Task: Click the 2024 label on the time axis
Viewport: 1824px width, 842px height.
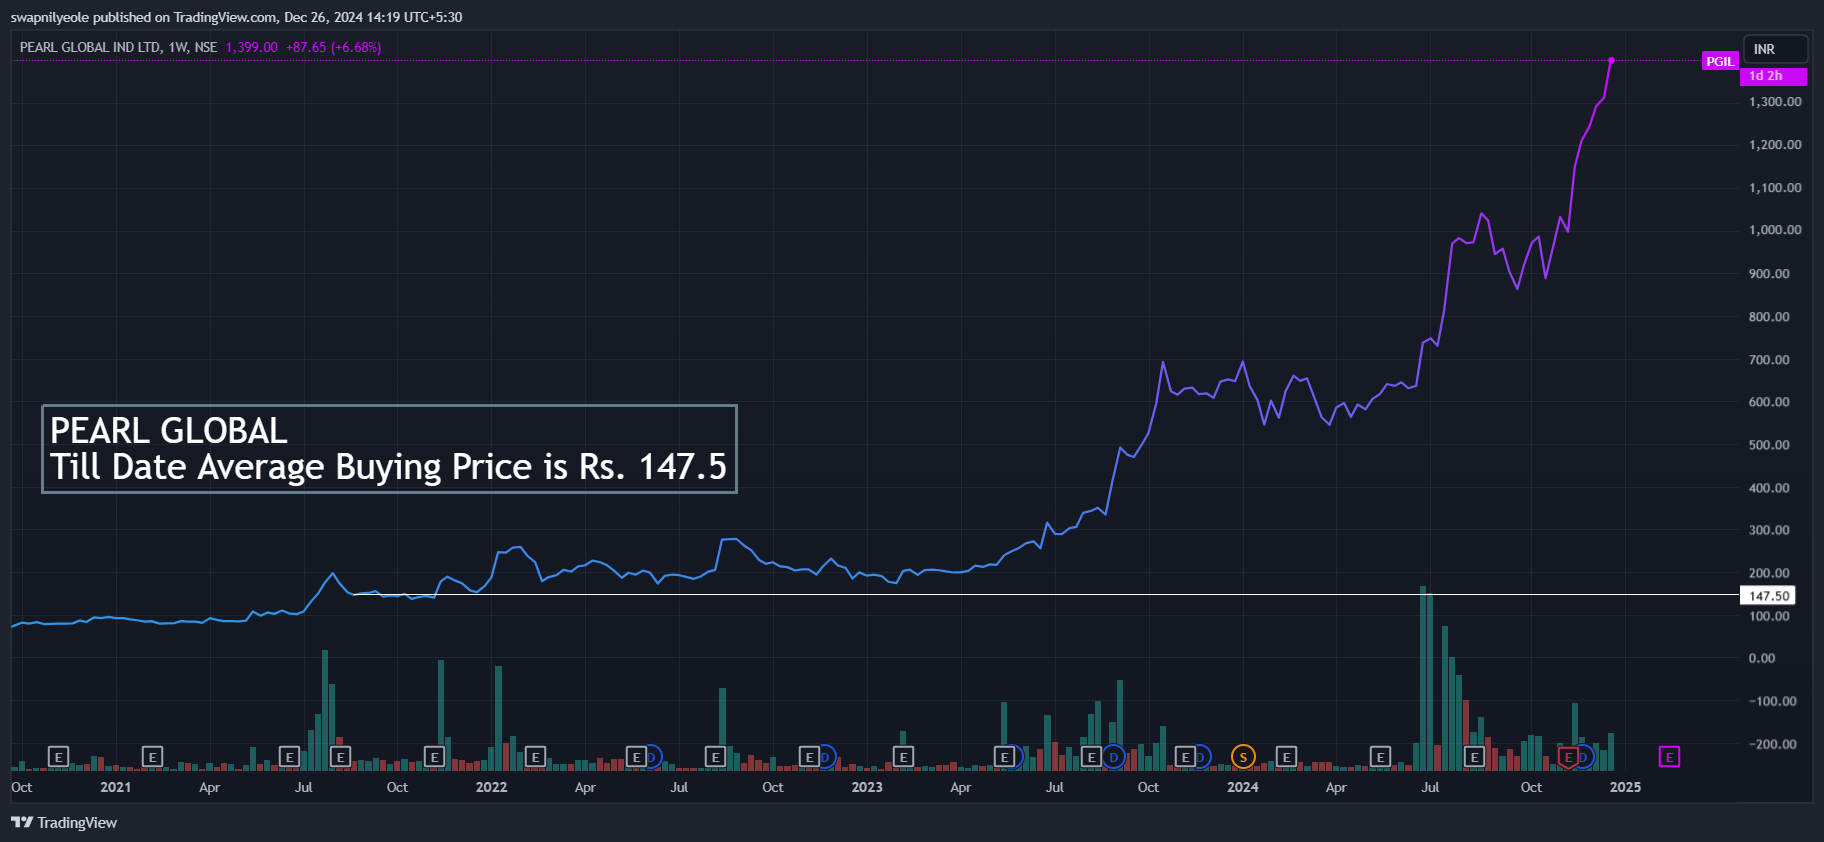Action: pos(1243,787)
